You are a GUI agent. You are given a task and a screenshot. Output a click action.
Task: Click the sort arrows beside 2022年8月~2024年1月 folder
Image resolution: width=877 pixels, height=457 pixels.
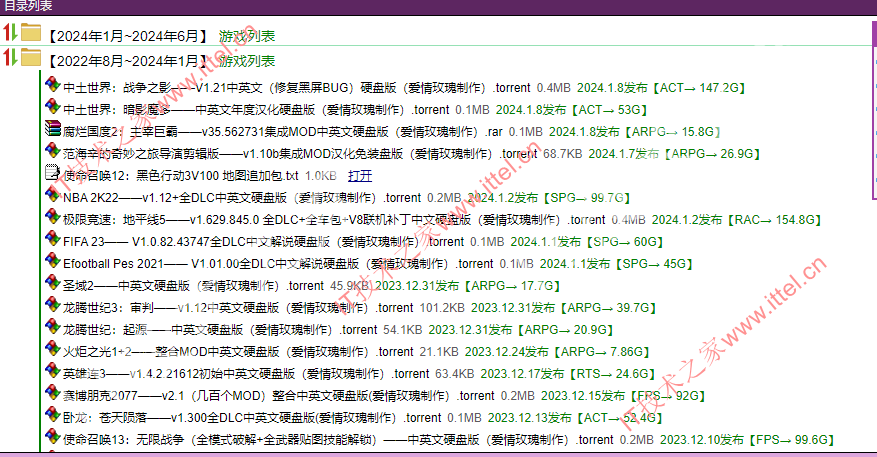point(10,57)
